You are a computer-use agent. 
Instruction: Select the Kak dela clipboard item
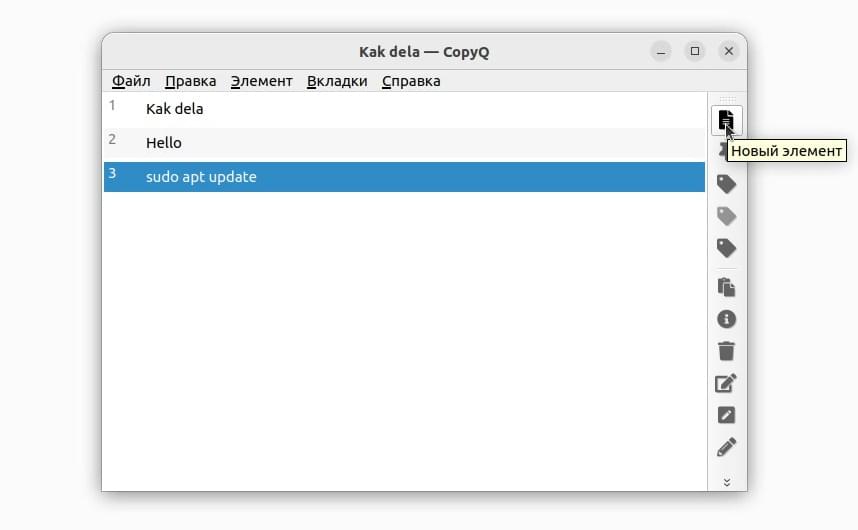[x=404, y=109]
